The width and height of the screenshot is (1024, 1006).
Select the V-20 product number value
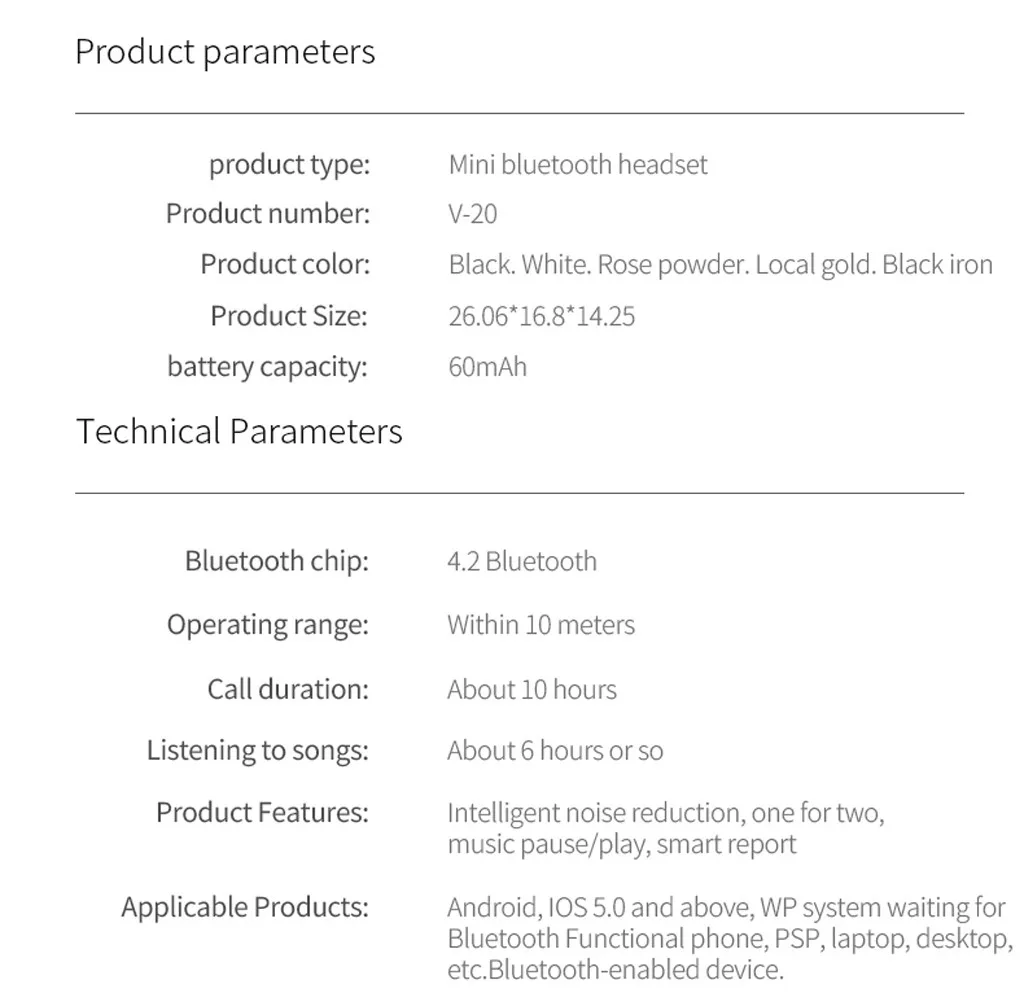pos(473,214)
